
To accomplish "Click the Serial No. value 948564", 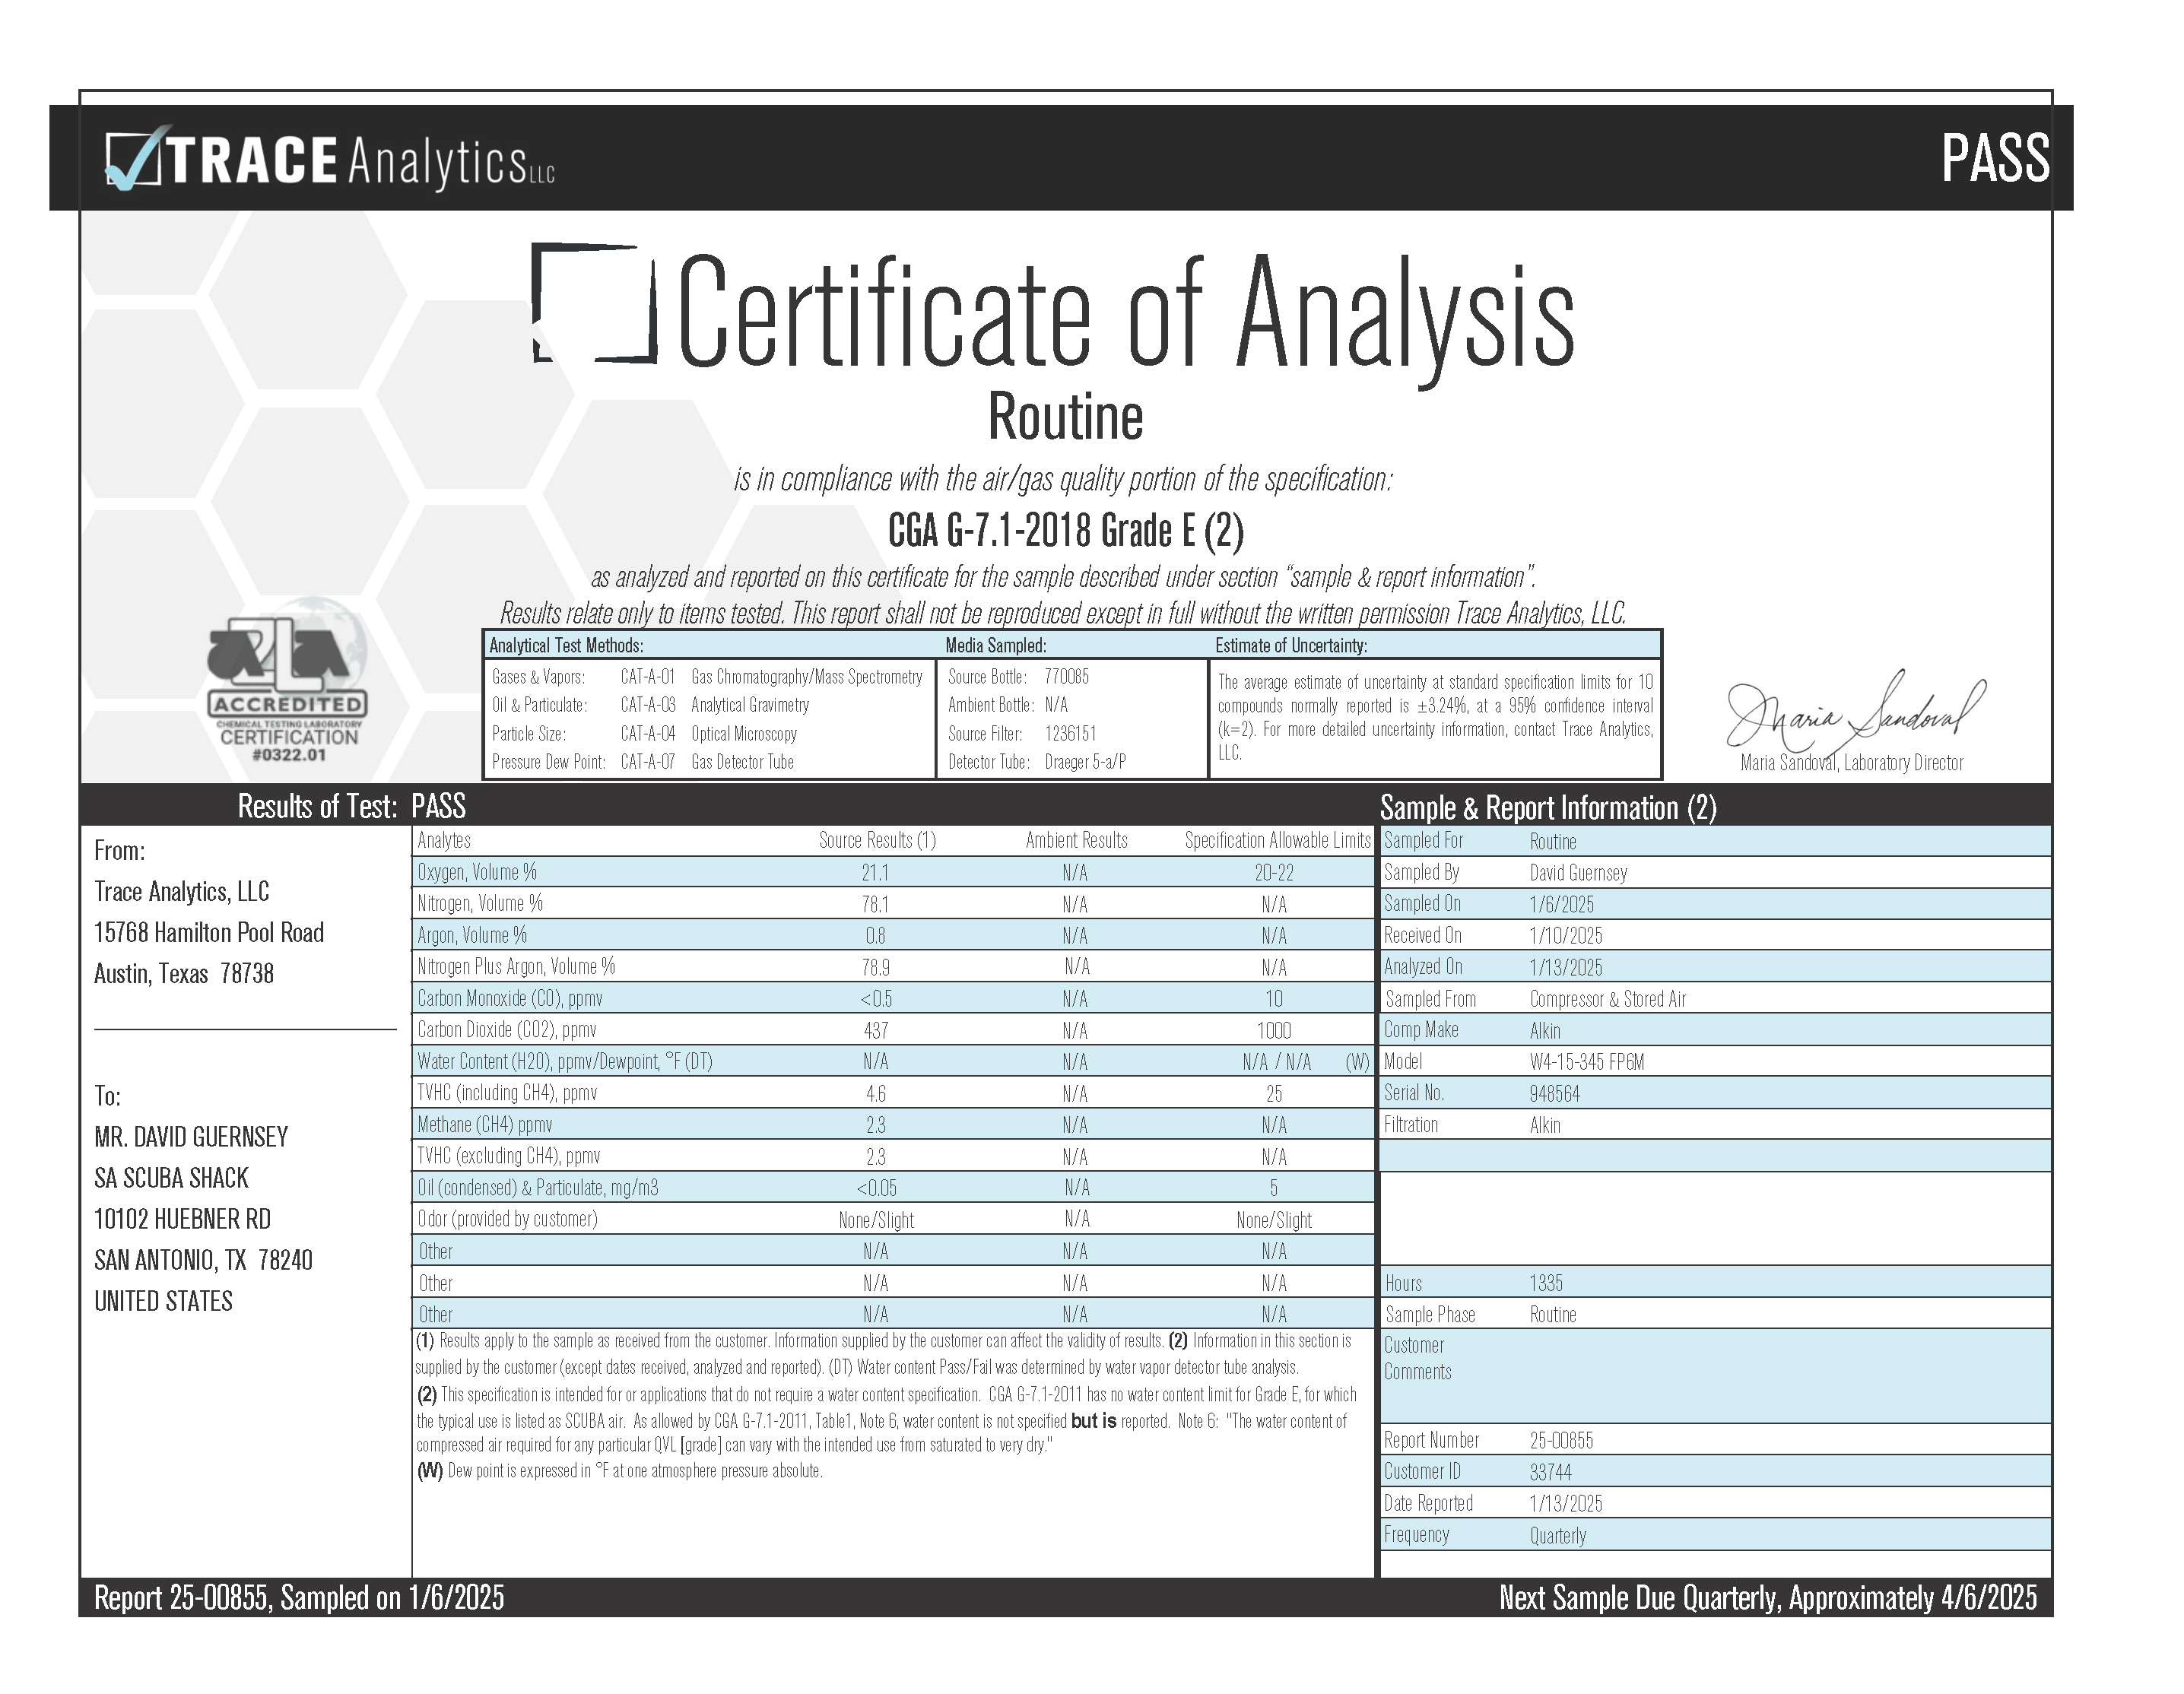I will tap(1554, 1094).
